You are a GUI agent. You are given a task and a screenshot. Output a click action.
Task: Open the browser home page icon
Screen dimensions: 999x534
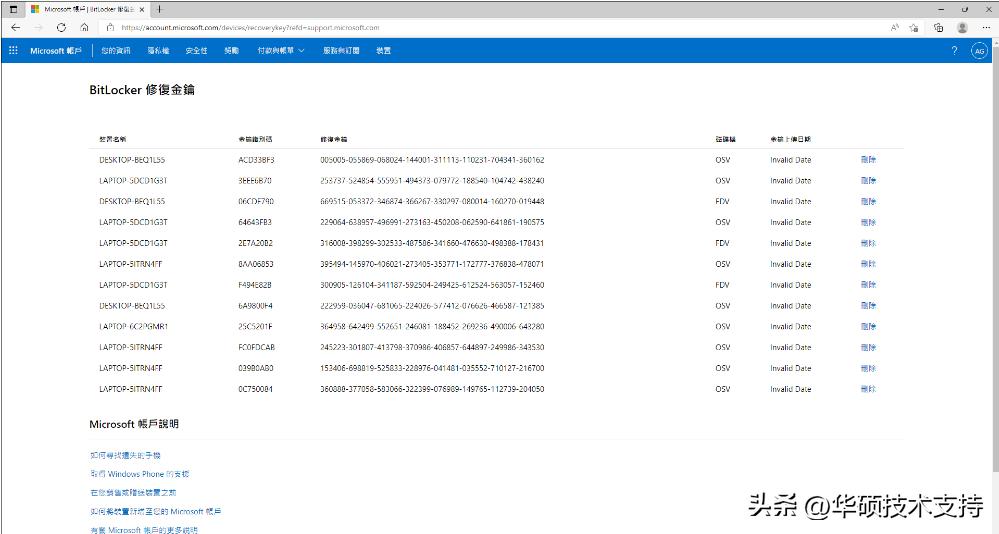[x=84, y=27]
